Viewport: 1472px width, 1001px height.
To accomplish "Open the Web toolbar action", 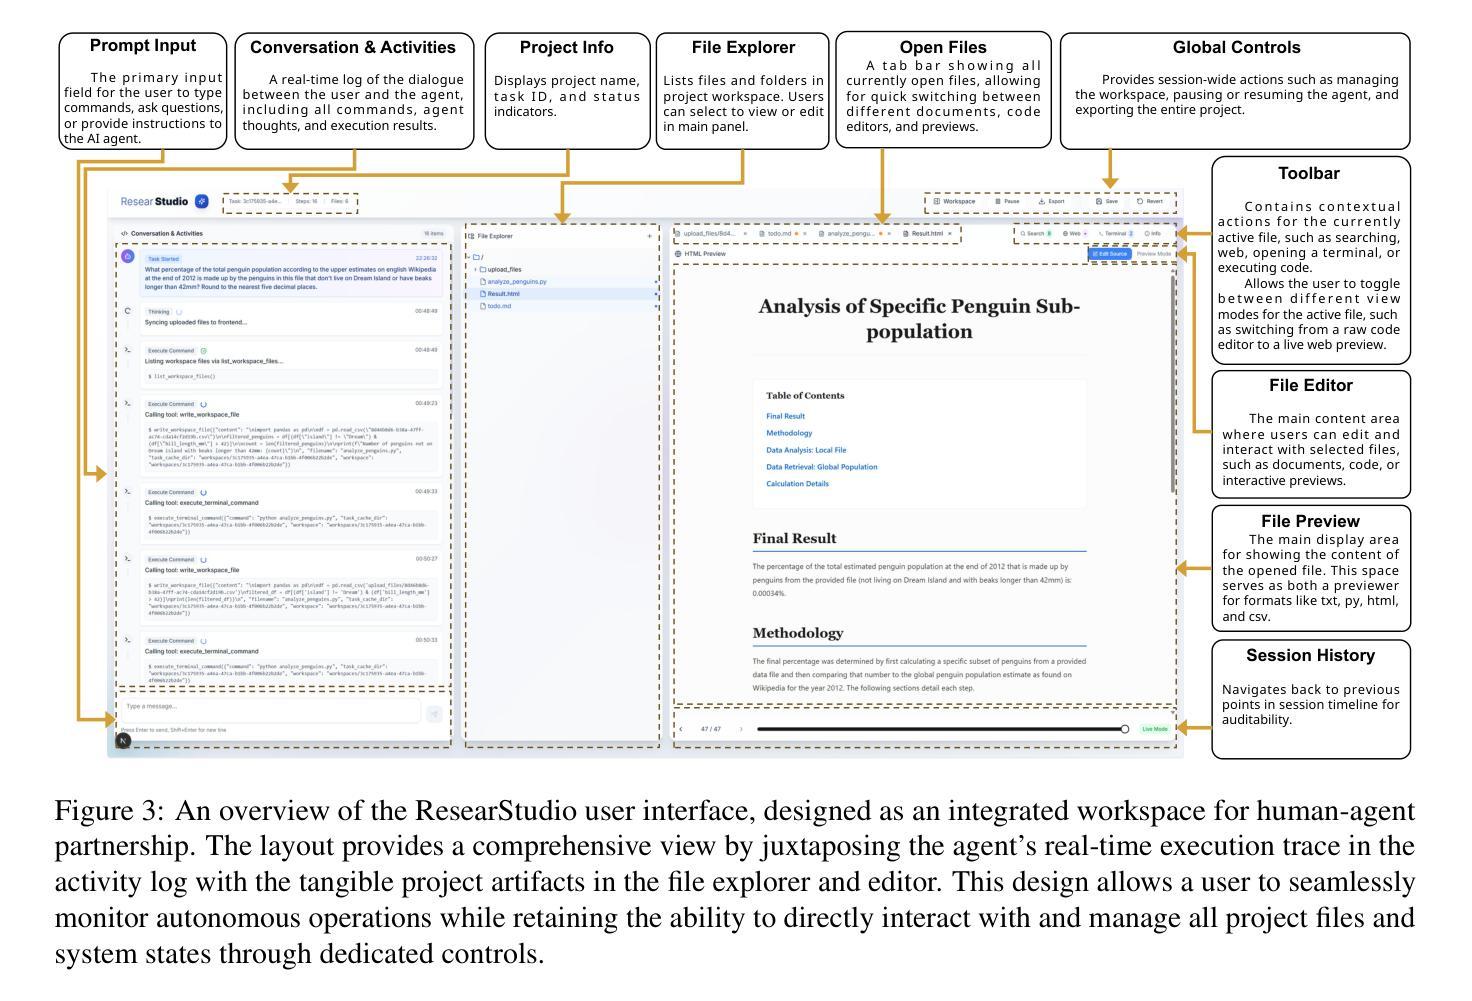I will pyautogui.click(x=1075, y=234).
